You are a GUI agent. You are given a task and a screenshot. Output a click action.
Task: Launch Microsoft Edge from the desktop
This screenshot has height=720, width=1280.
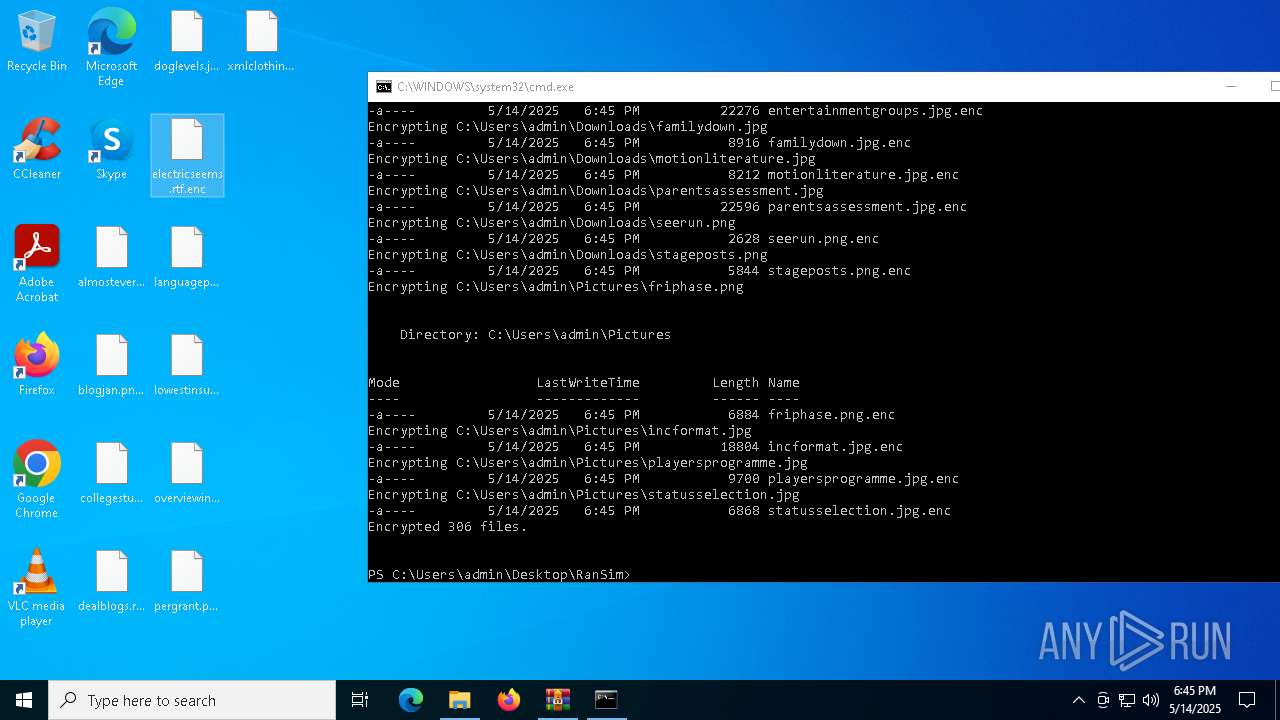tap(111, 48)
